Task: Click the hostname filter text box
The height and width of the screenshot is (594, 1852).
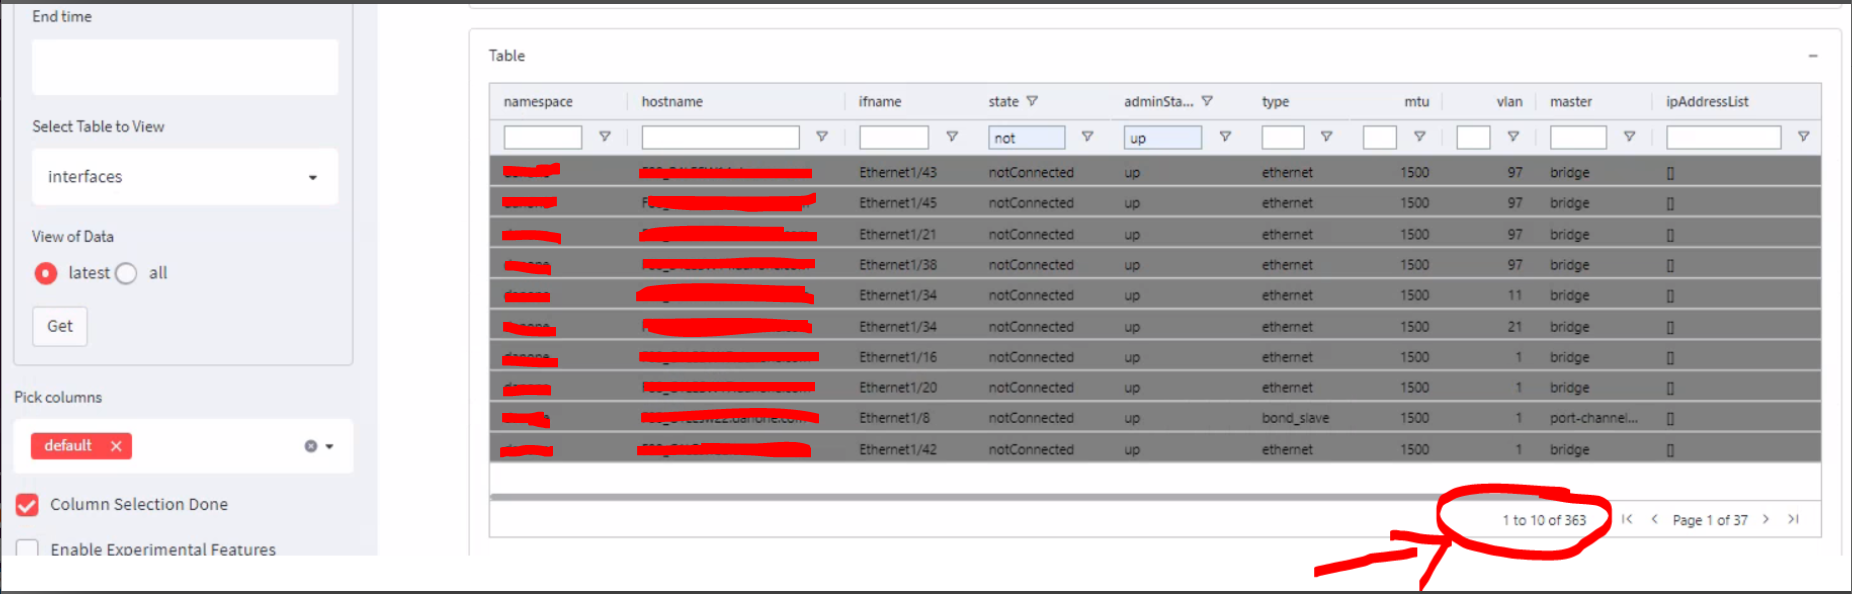Action: point(721,137)
